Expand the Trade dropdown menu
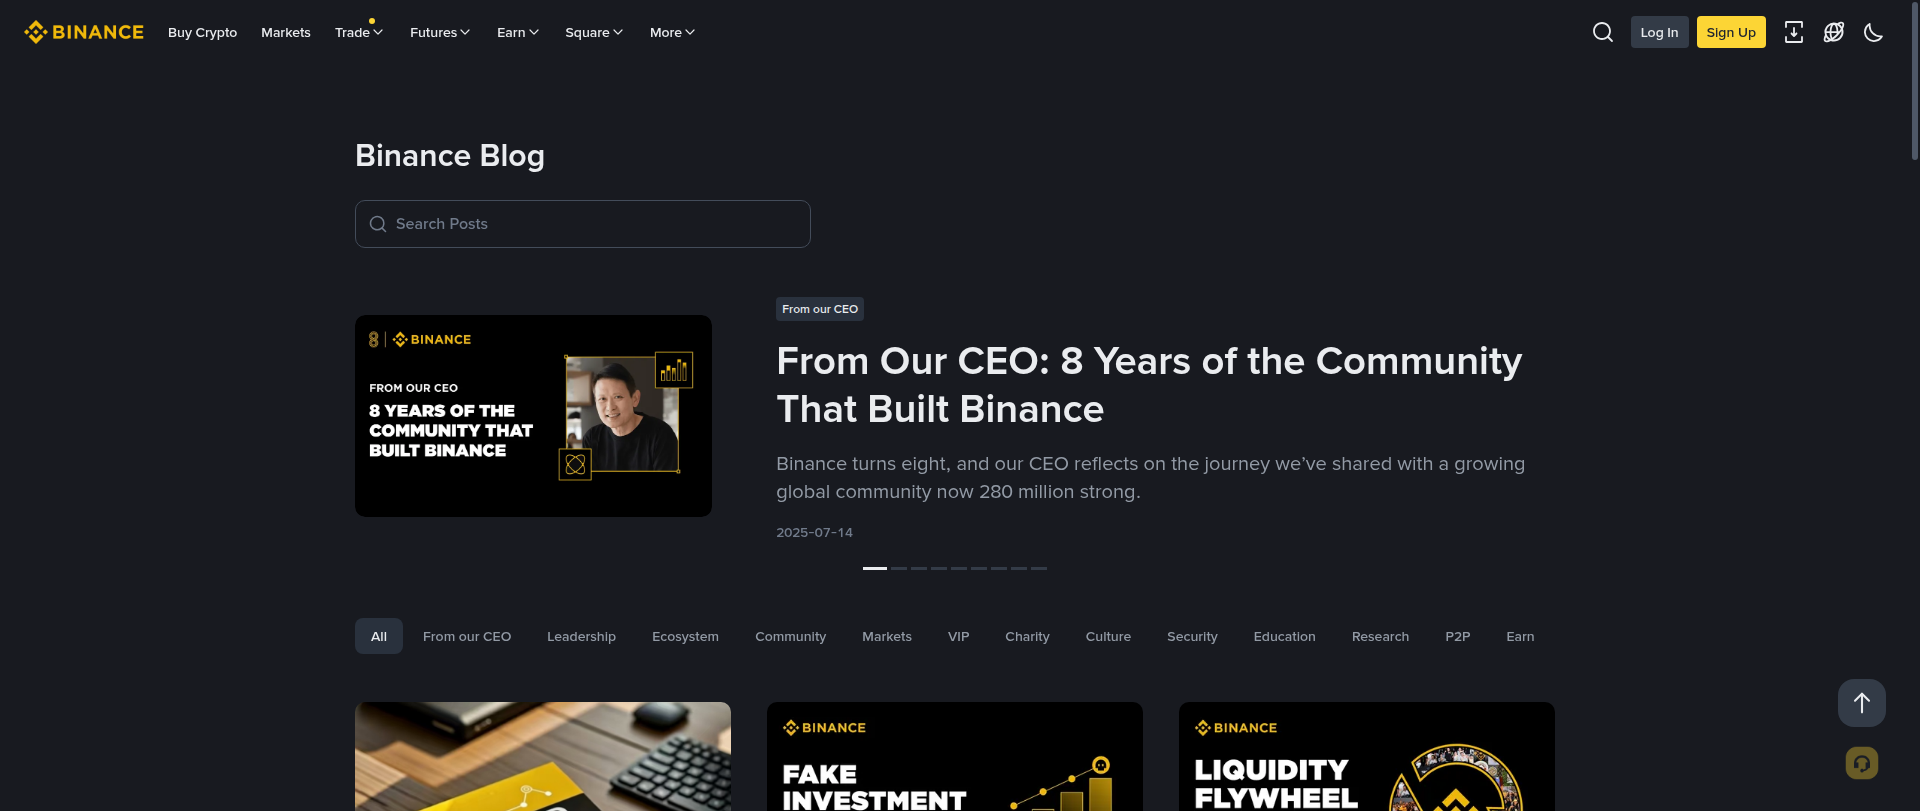The image size is (1920, 811). (x=359, y=32)
